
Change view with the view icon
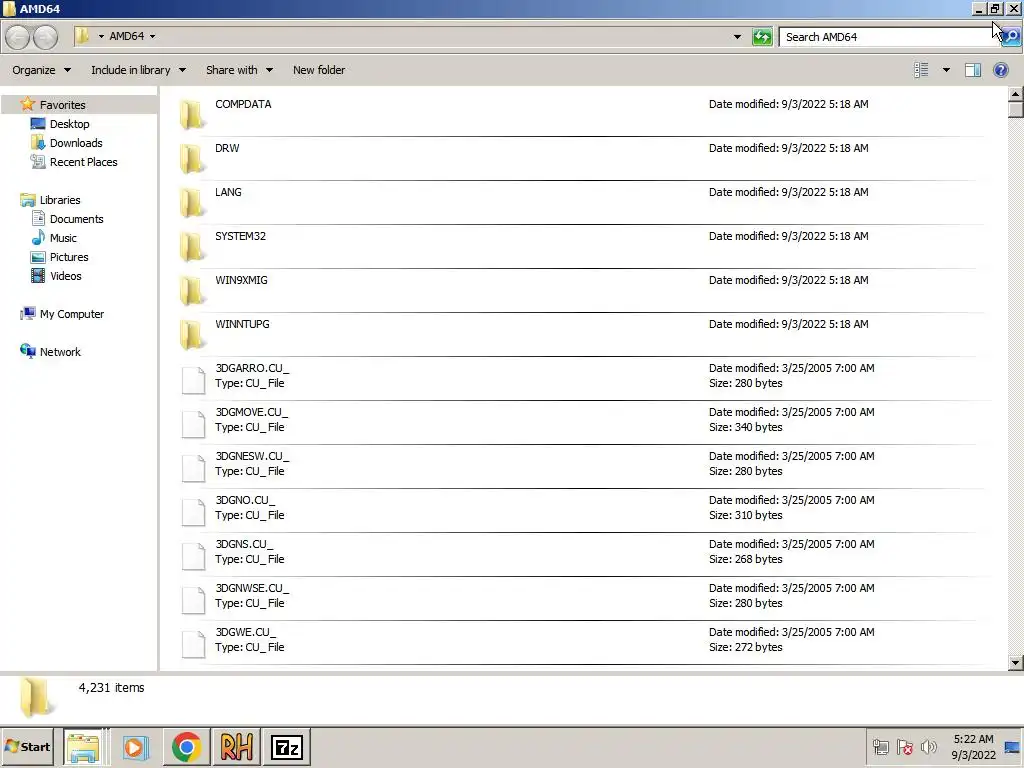921,70
